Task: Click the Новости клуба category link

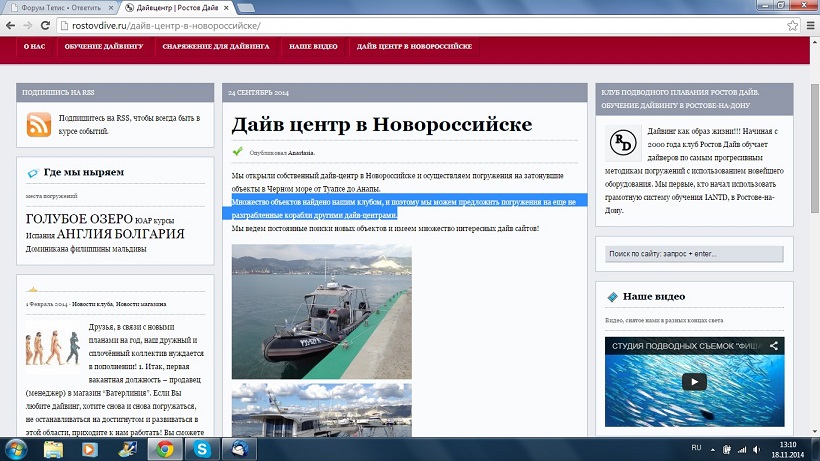Action: (x=92, y=304)
